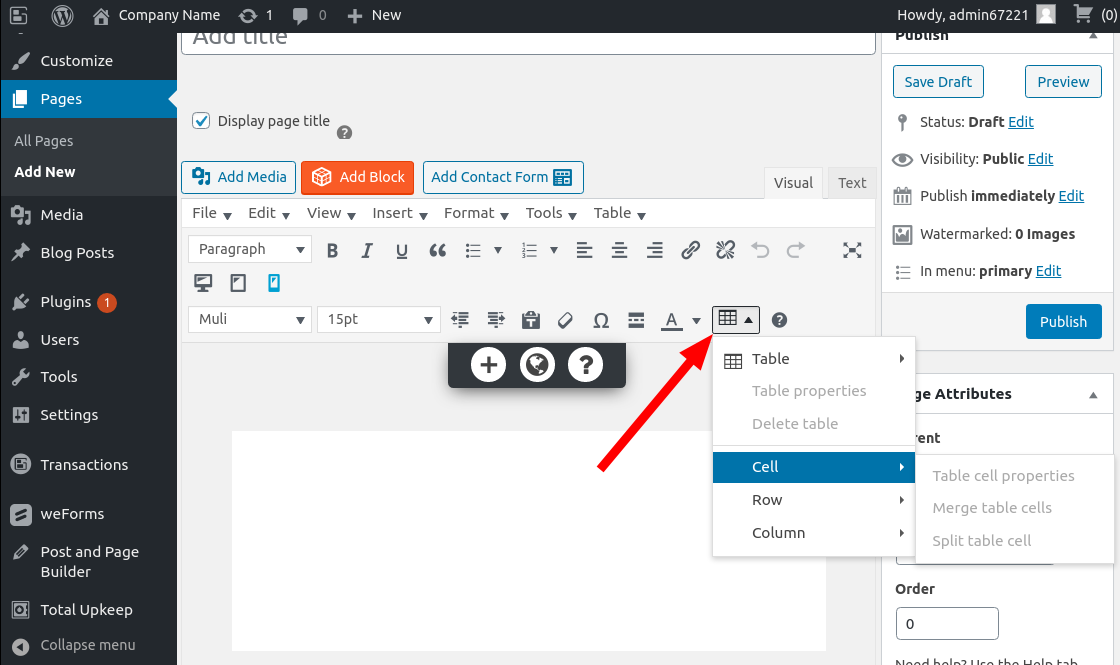Click Preview button
1120x665 pixels.
pyautogui.click(x=1063, y=81)
